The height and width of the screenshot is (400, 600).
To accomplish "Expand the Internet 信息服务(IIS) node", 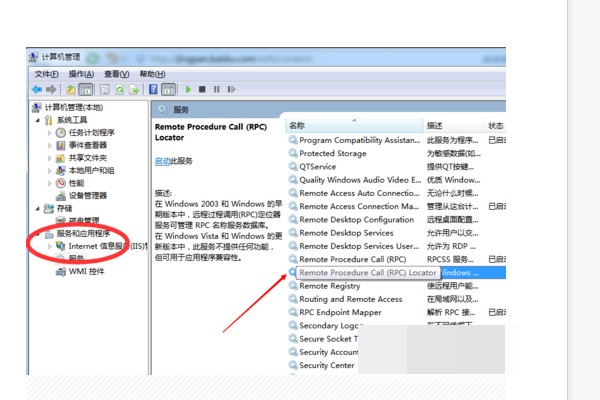I will click(50, 245).
